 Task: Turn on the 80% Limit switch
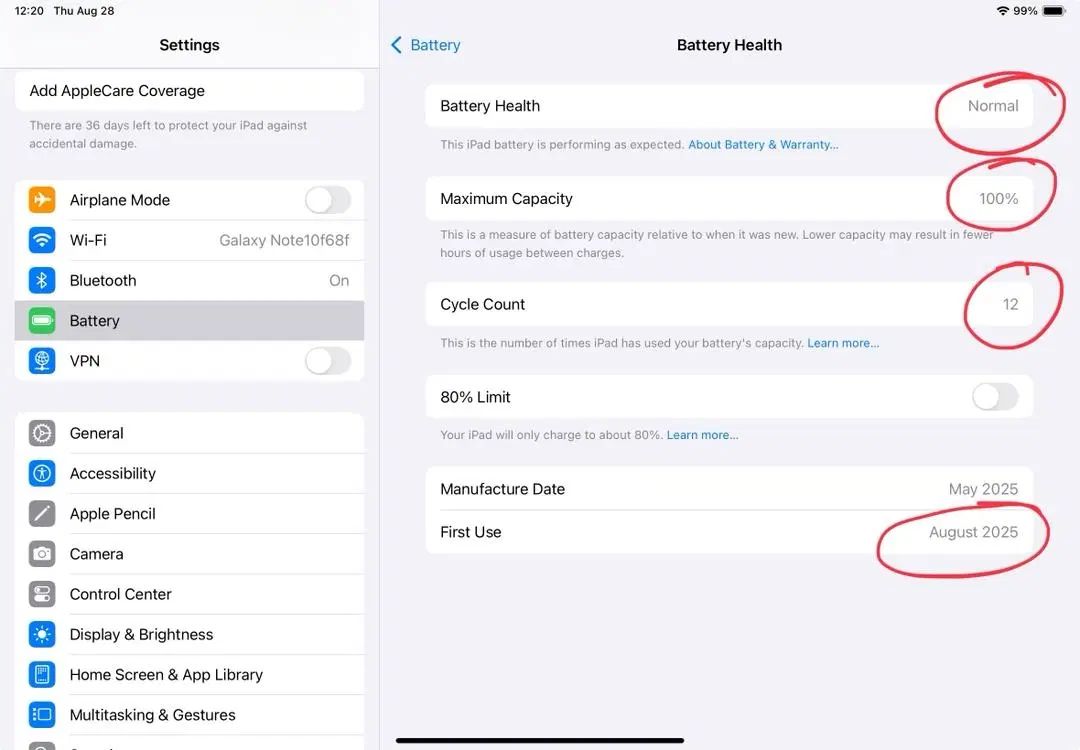[x=995, y=397]
